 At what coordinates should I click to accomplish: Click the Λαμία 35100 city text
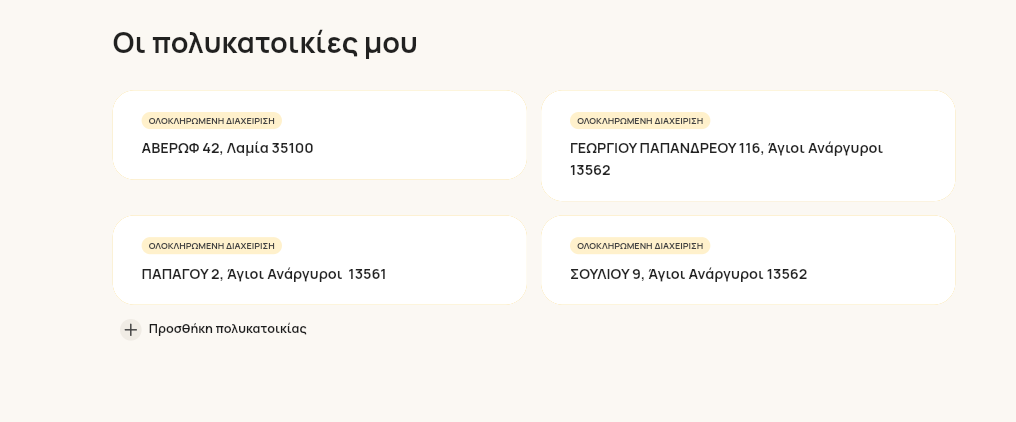tap(270, 148)
